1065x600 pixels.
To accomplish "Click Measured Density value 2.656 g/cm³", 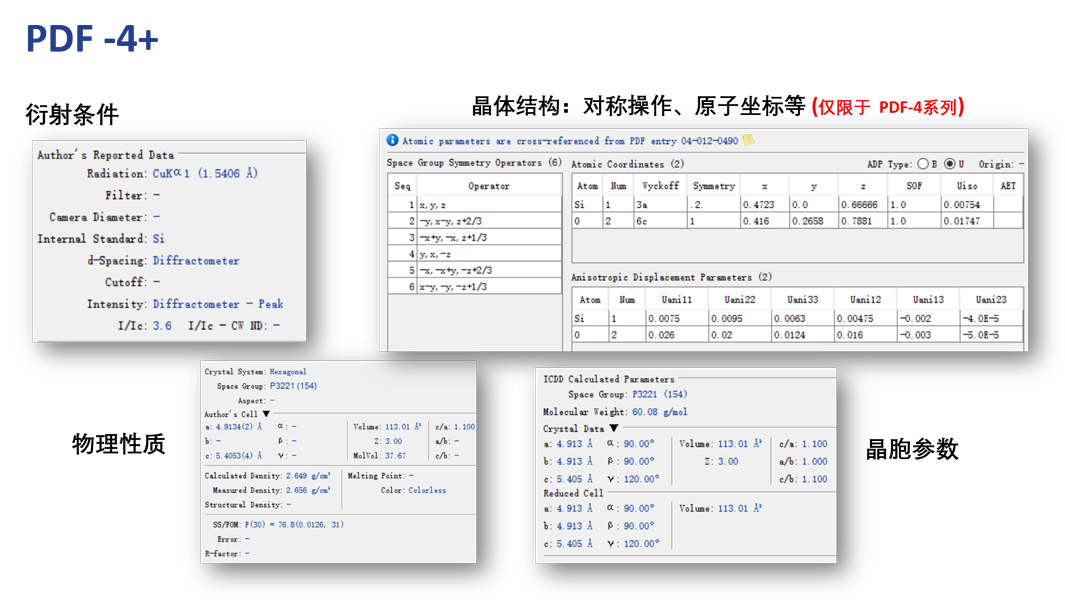I will coord(308,490).
